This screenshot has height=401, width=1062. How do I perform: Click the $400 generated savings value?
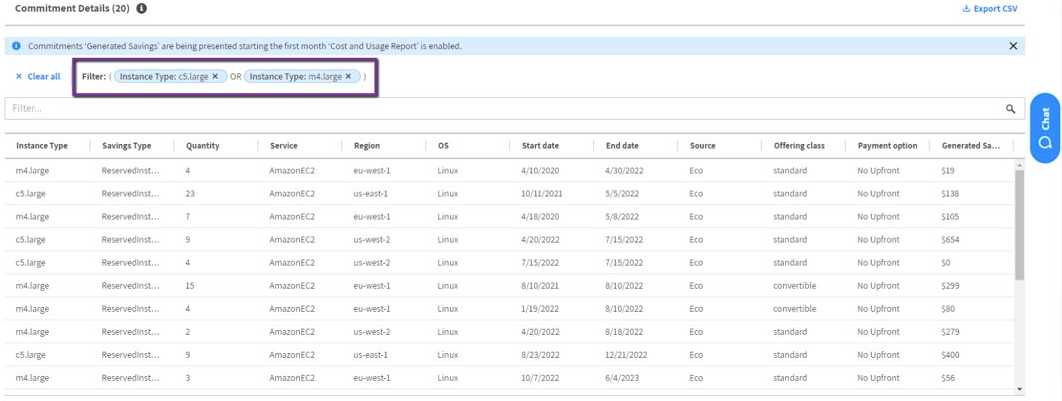950,355
